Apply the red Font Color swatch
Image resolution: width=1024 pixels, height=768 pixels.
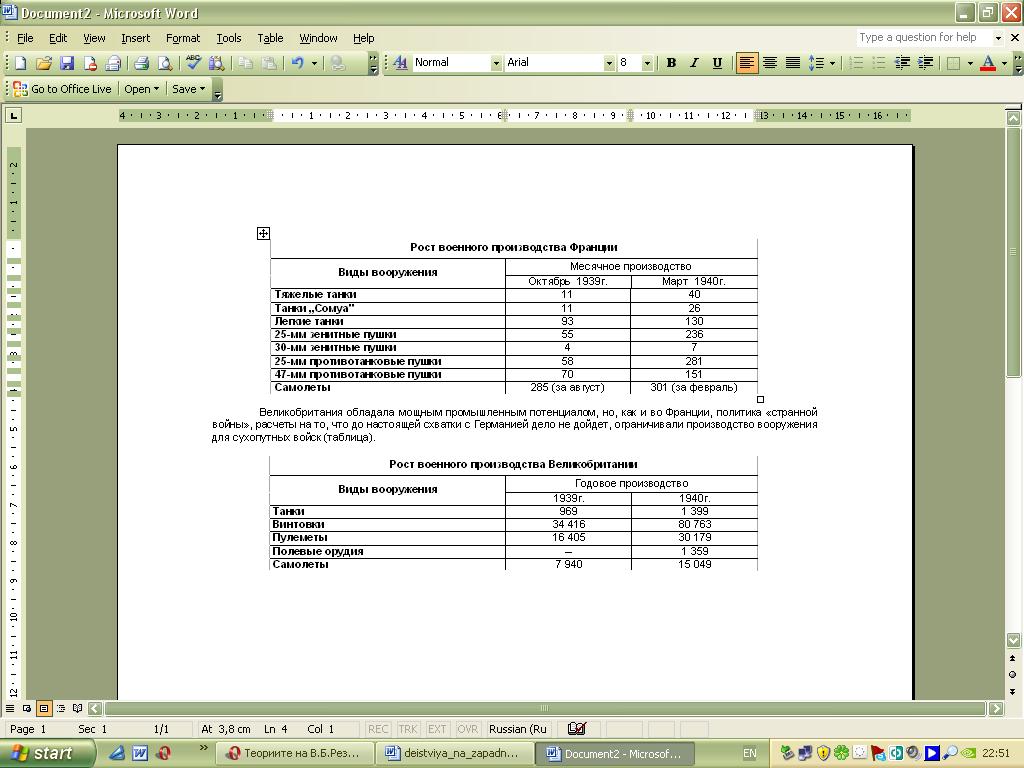click(988, 63)
